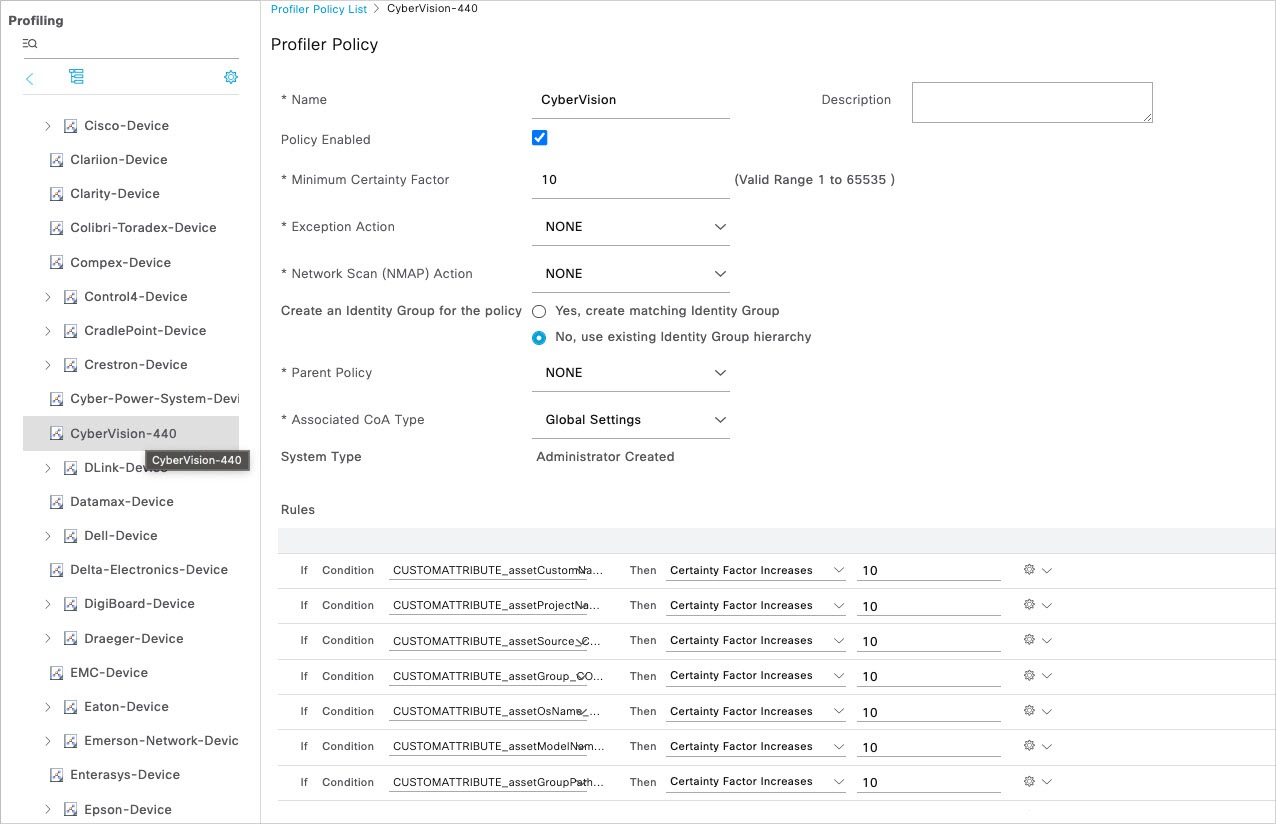Viewport: 1276px width, 824px height.
Task: Open Profiler Policy List breadcrumb
Action: (318, 8)
